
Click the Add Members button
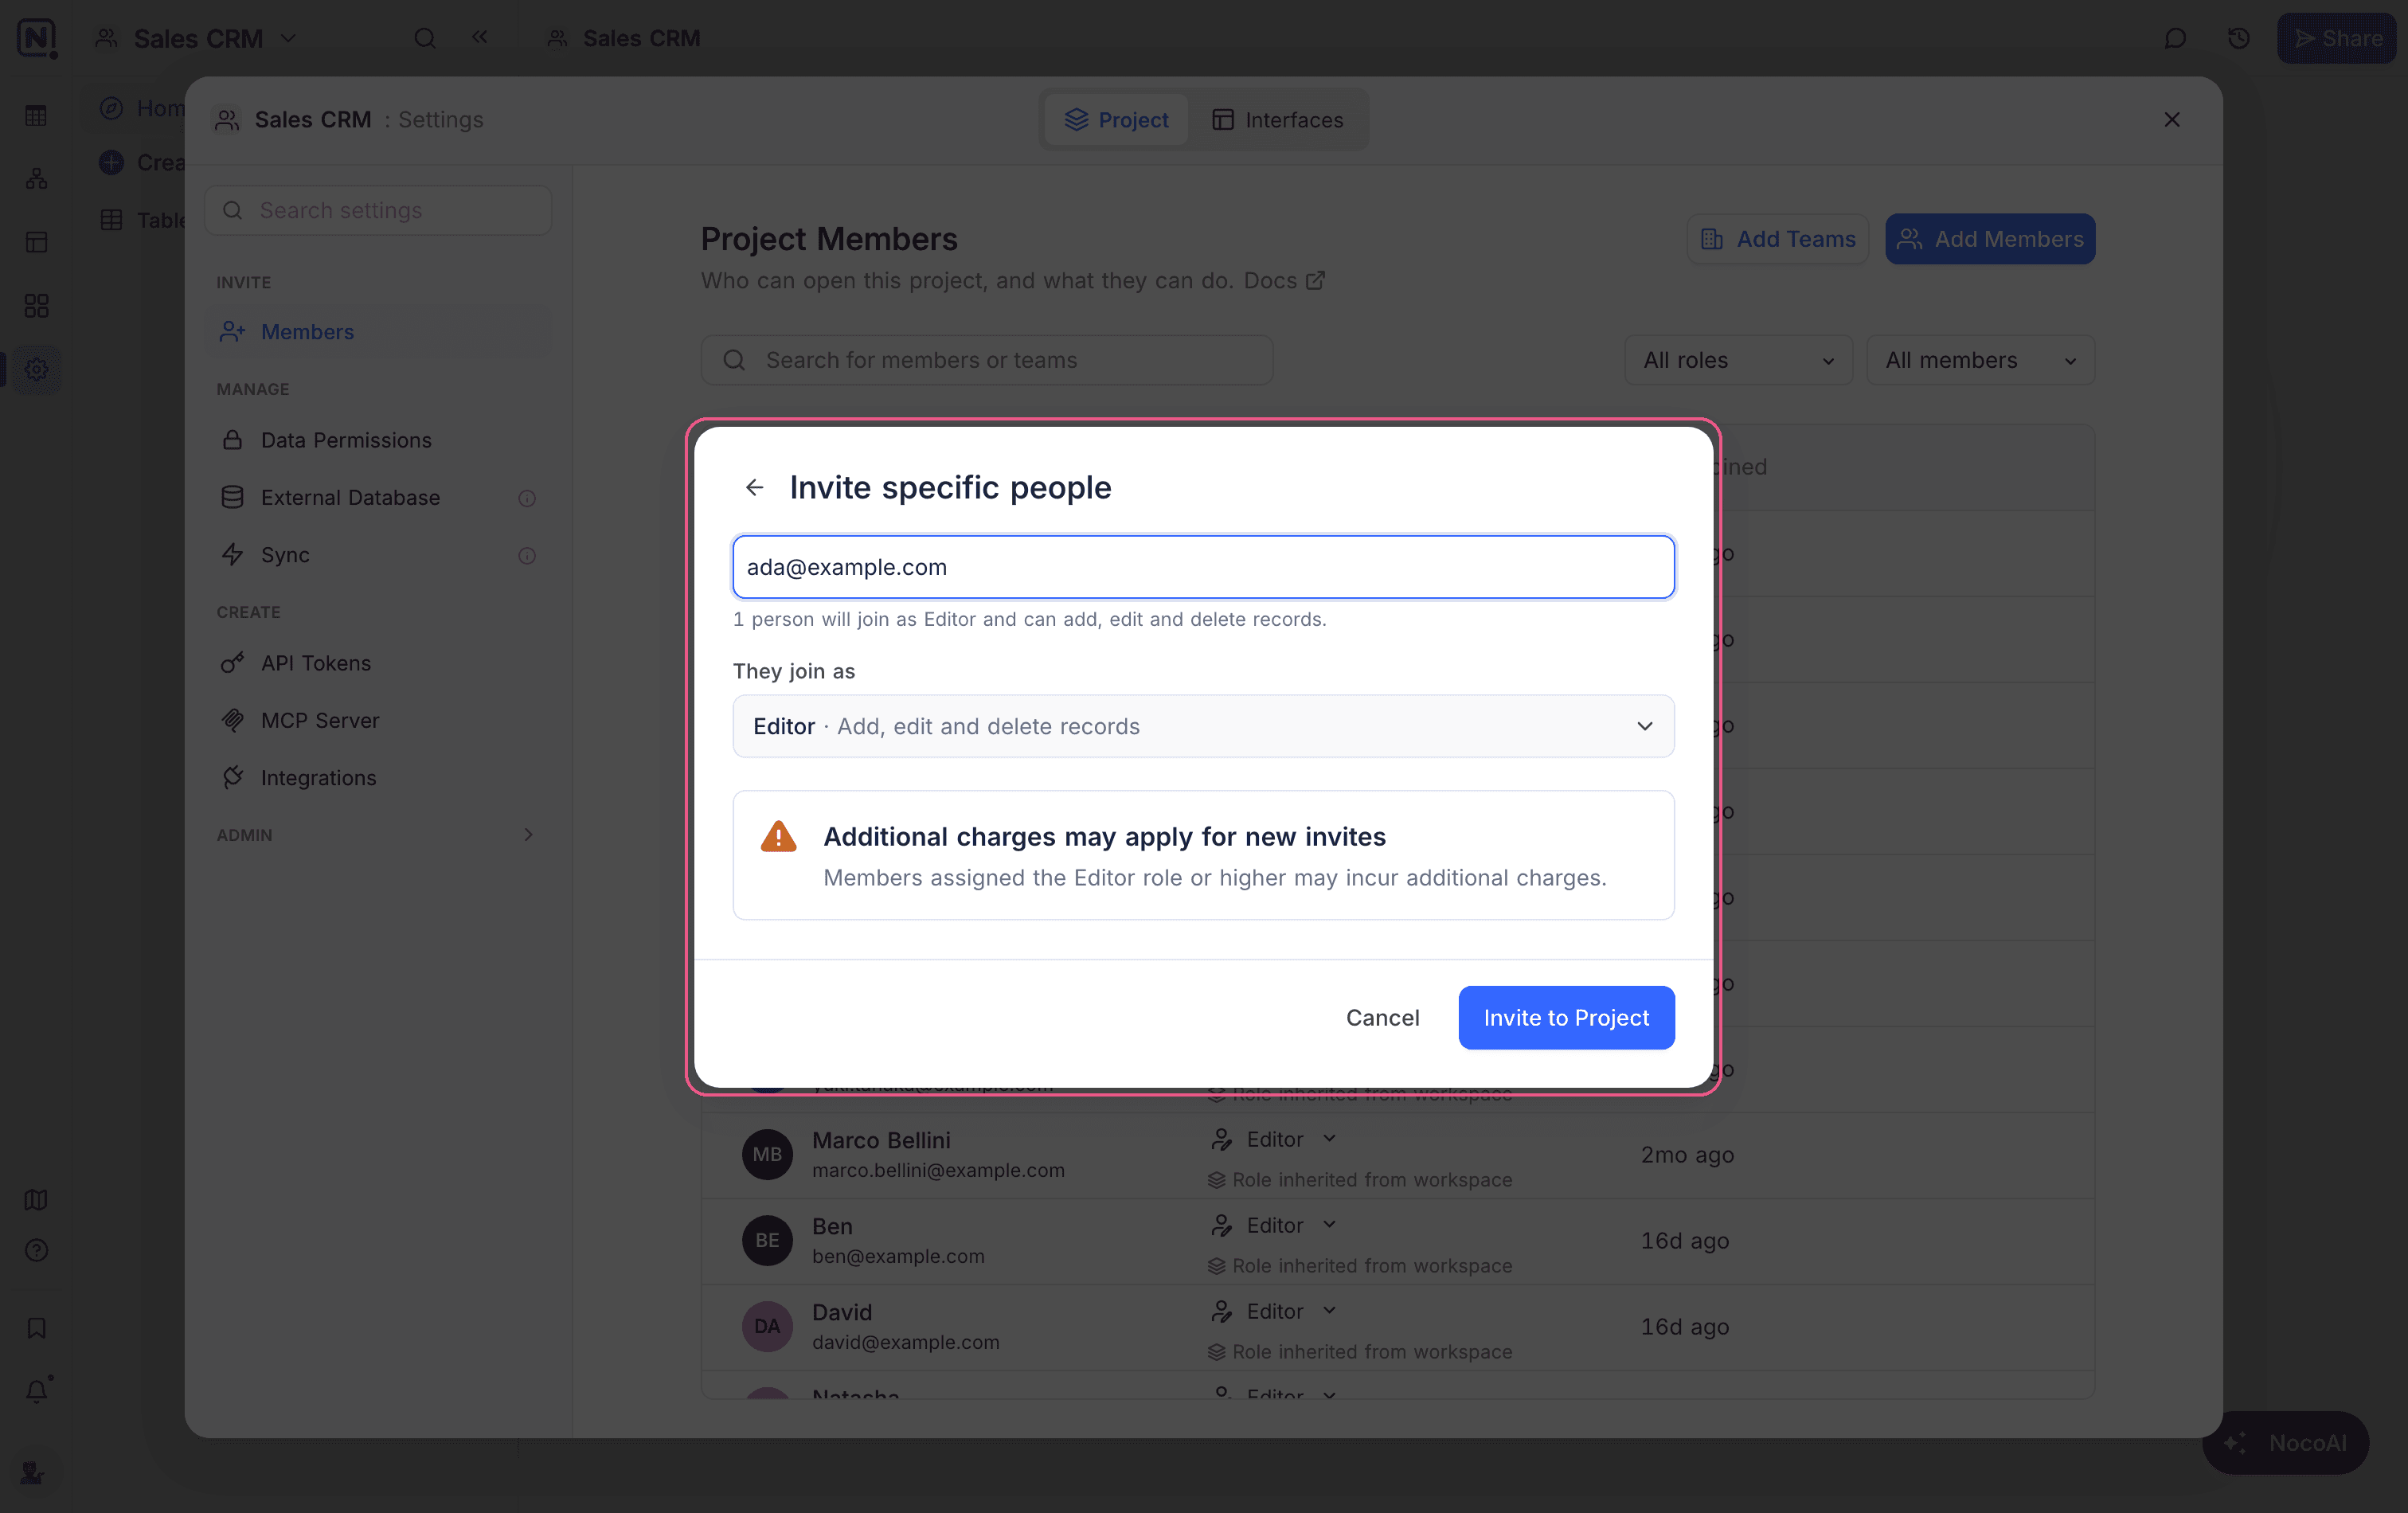click(1989, 239)
